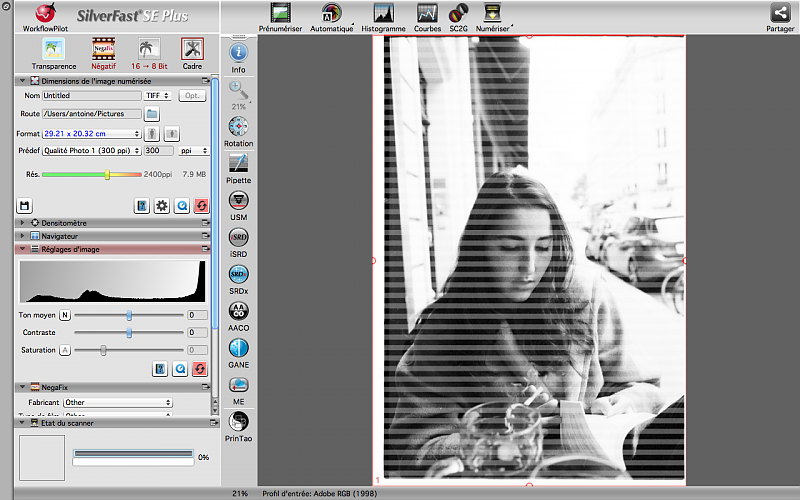This screenshot has height=500, width=800.
Task: Click the Partager share button
Action: tap(780, 14)
